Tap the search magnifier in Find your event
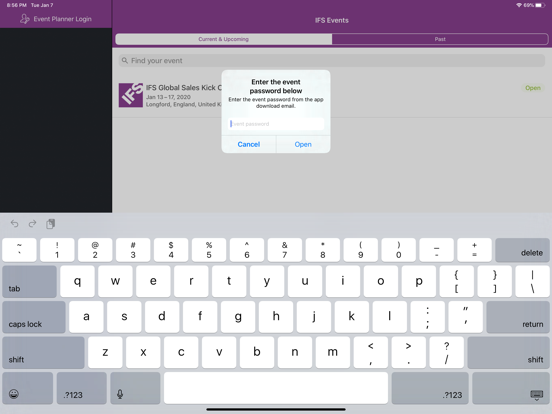 (x=125, y=61)
